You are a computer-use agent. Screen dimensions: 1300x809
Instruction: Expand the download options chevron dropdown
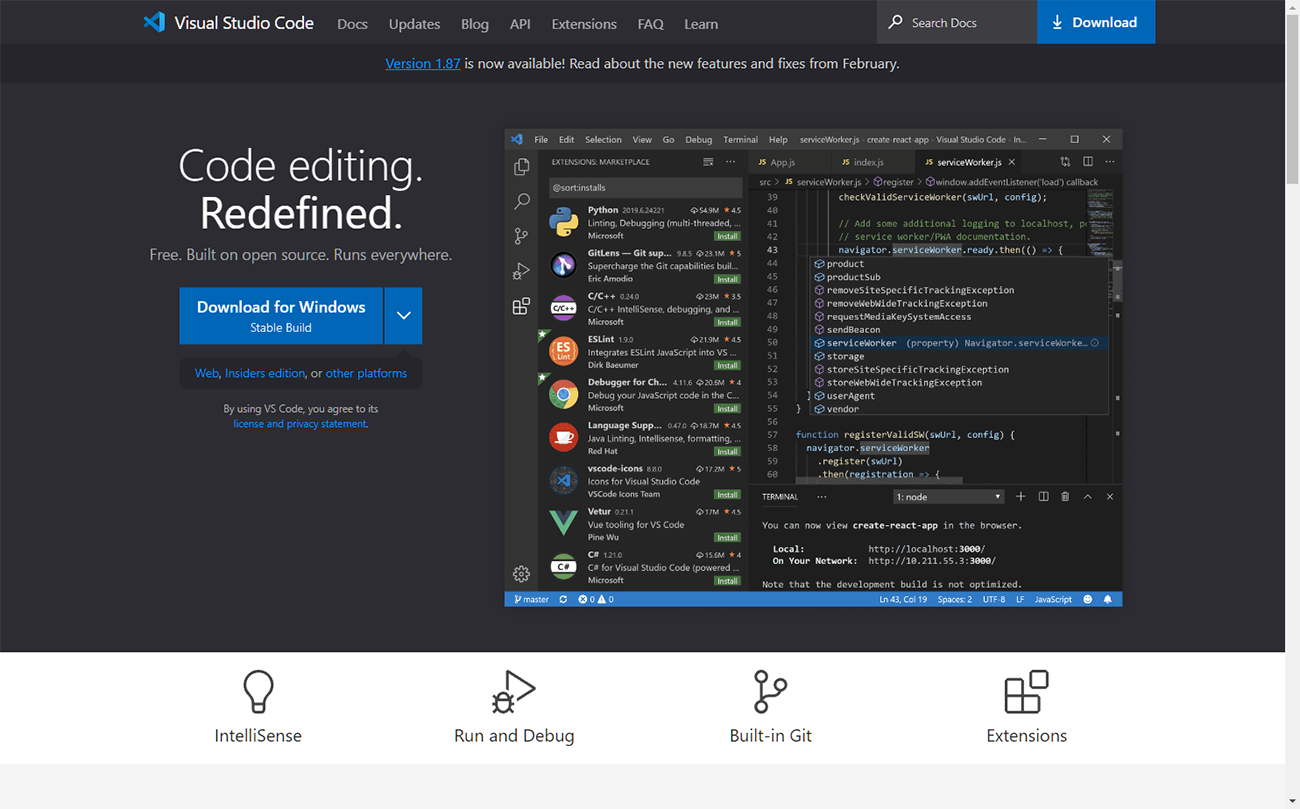(x=403, y=315)
